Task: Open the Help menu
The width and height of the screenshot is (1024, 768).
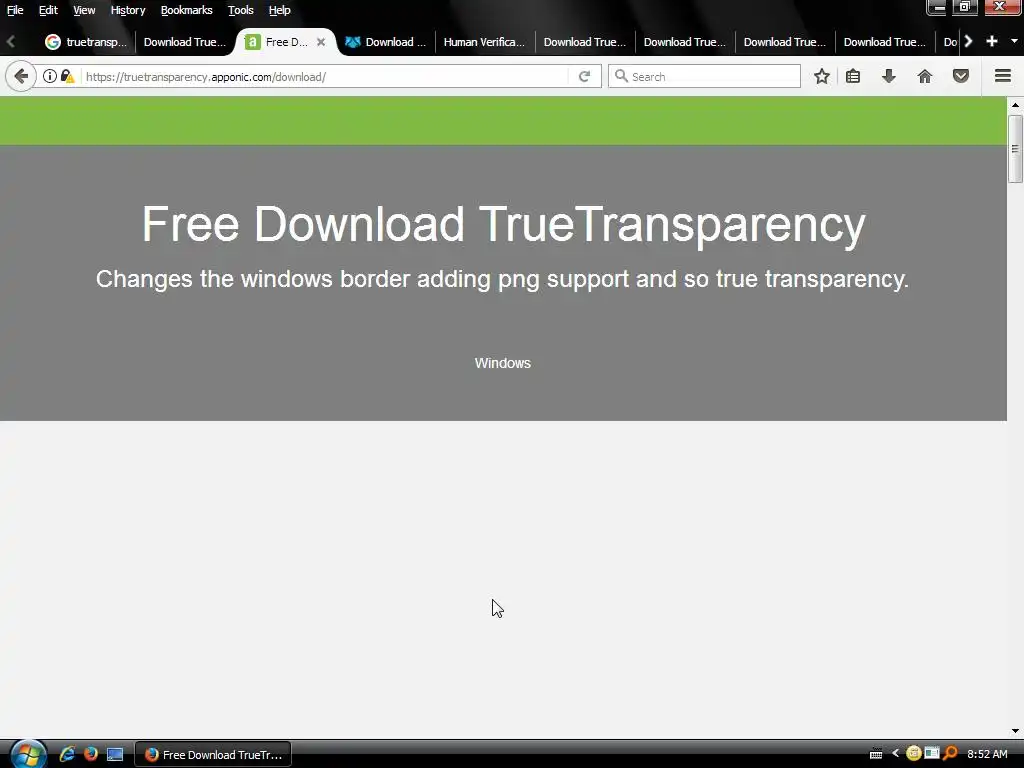Action: click(x=280, y=10)
